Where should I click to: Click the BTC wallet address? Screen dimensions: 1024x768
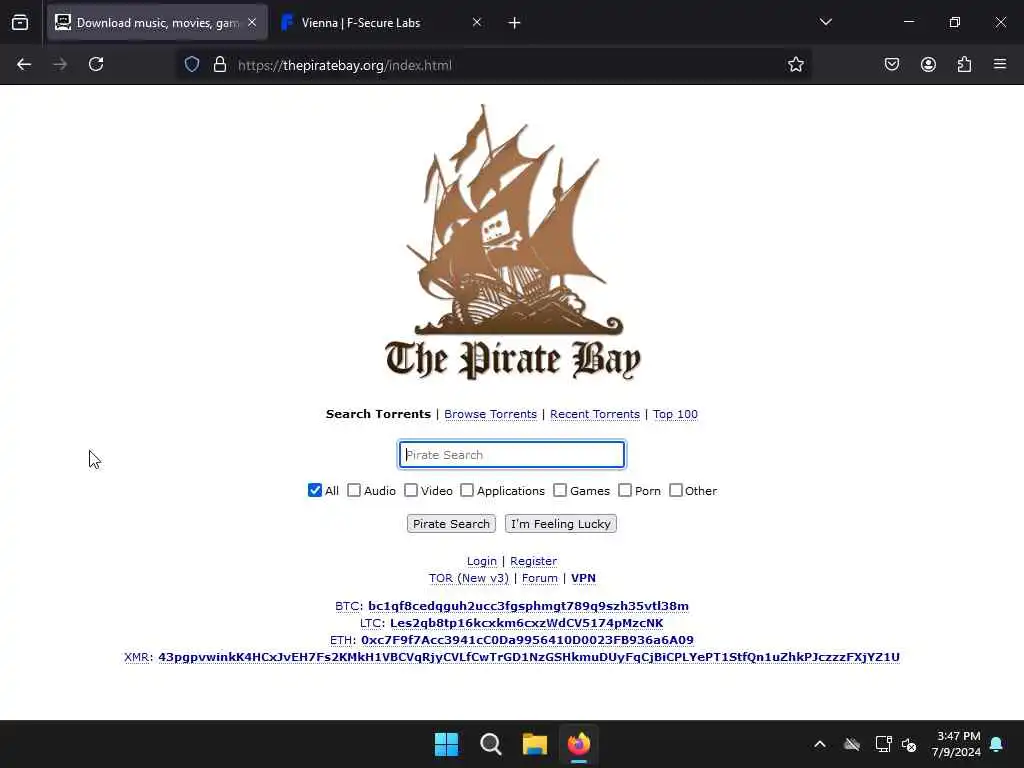[x=528, y=606]
